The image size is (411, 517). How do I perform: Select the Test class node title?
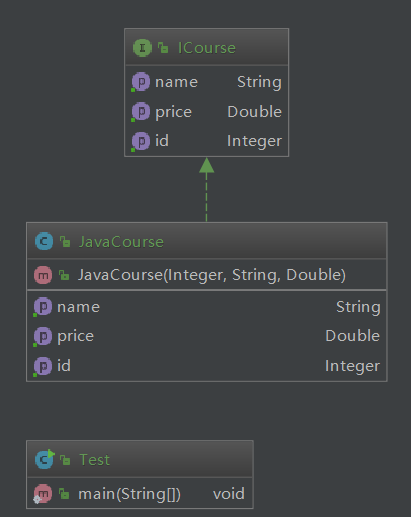pyautogui.click(x=94, y=460)
